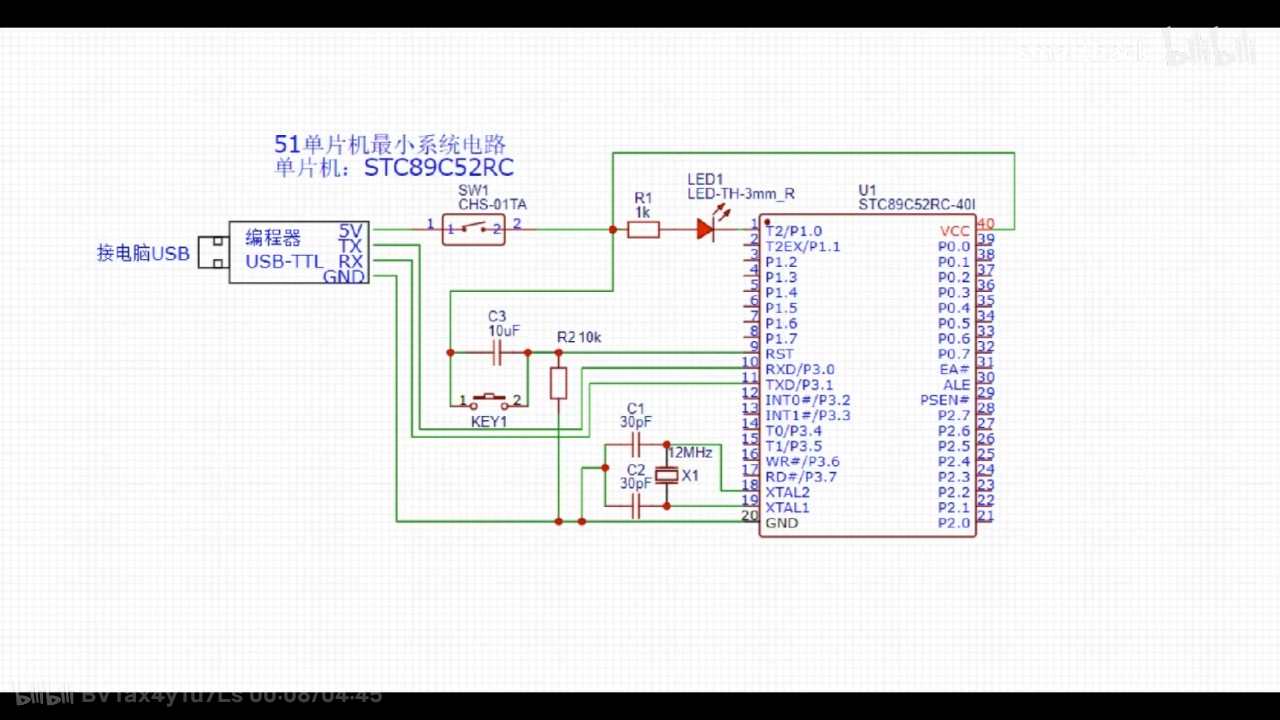Screen dimensions: 1280x720
Task: Click the 编程器 label in programmer box
Action: click(x=273, y=238)
